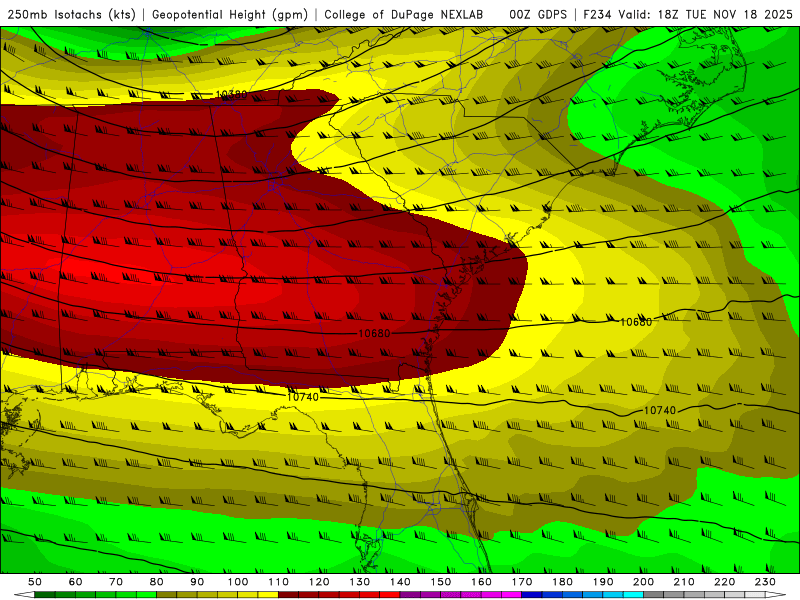Click the 200 value on the legend scale
800x600 pixels.
[644, 582]
